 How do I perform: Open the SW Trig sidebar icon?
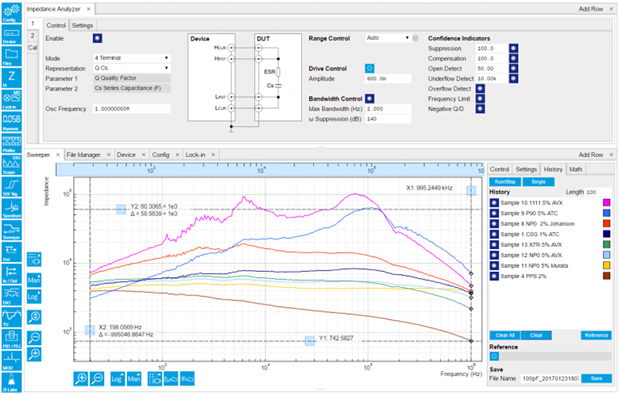point(12,187)
